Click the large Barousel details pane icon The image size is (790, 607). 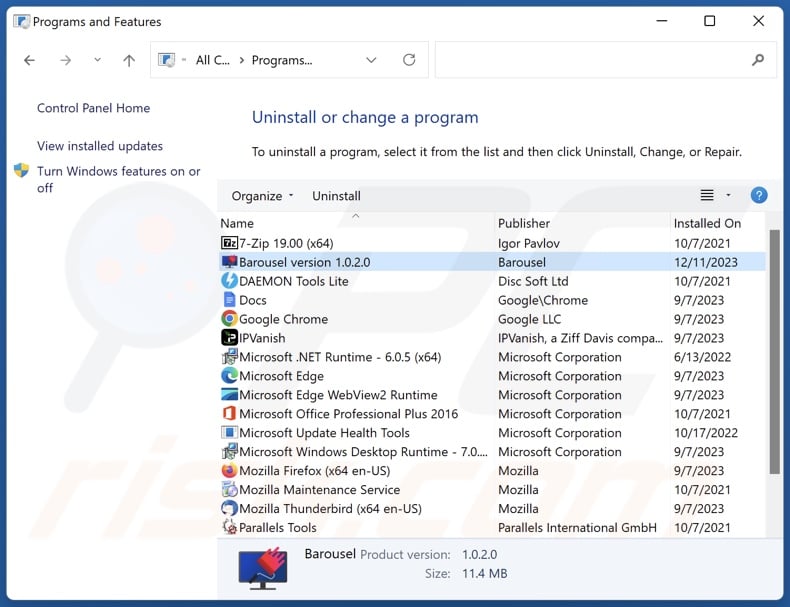point(262,568)
